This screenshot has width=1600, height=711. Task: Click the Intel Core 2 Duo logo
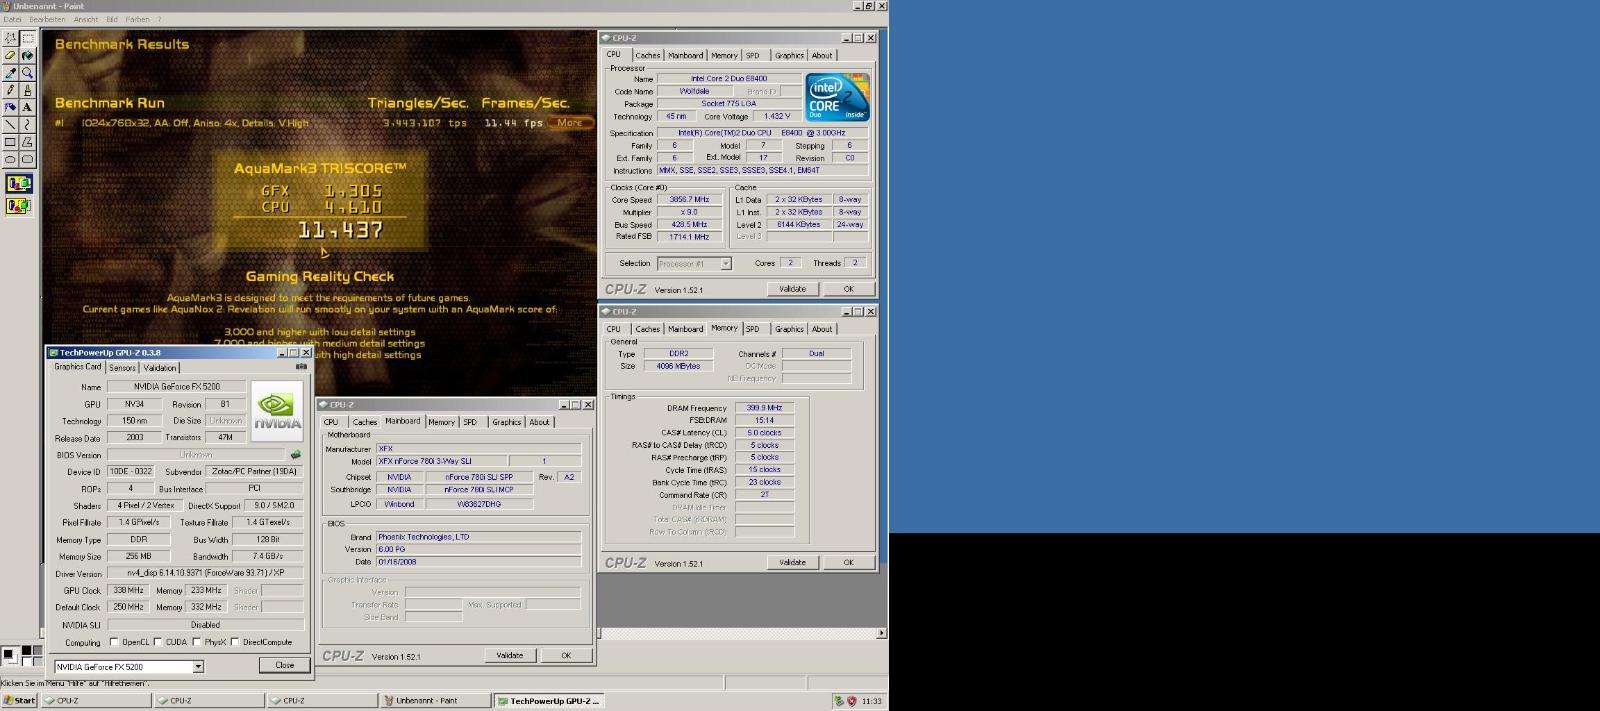coord(837,98)
